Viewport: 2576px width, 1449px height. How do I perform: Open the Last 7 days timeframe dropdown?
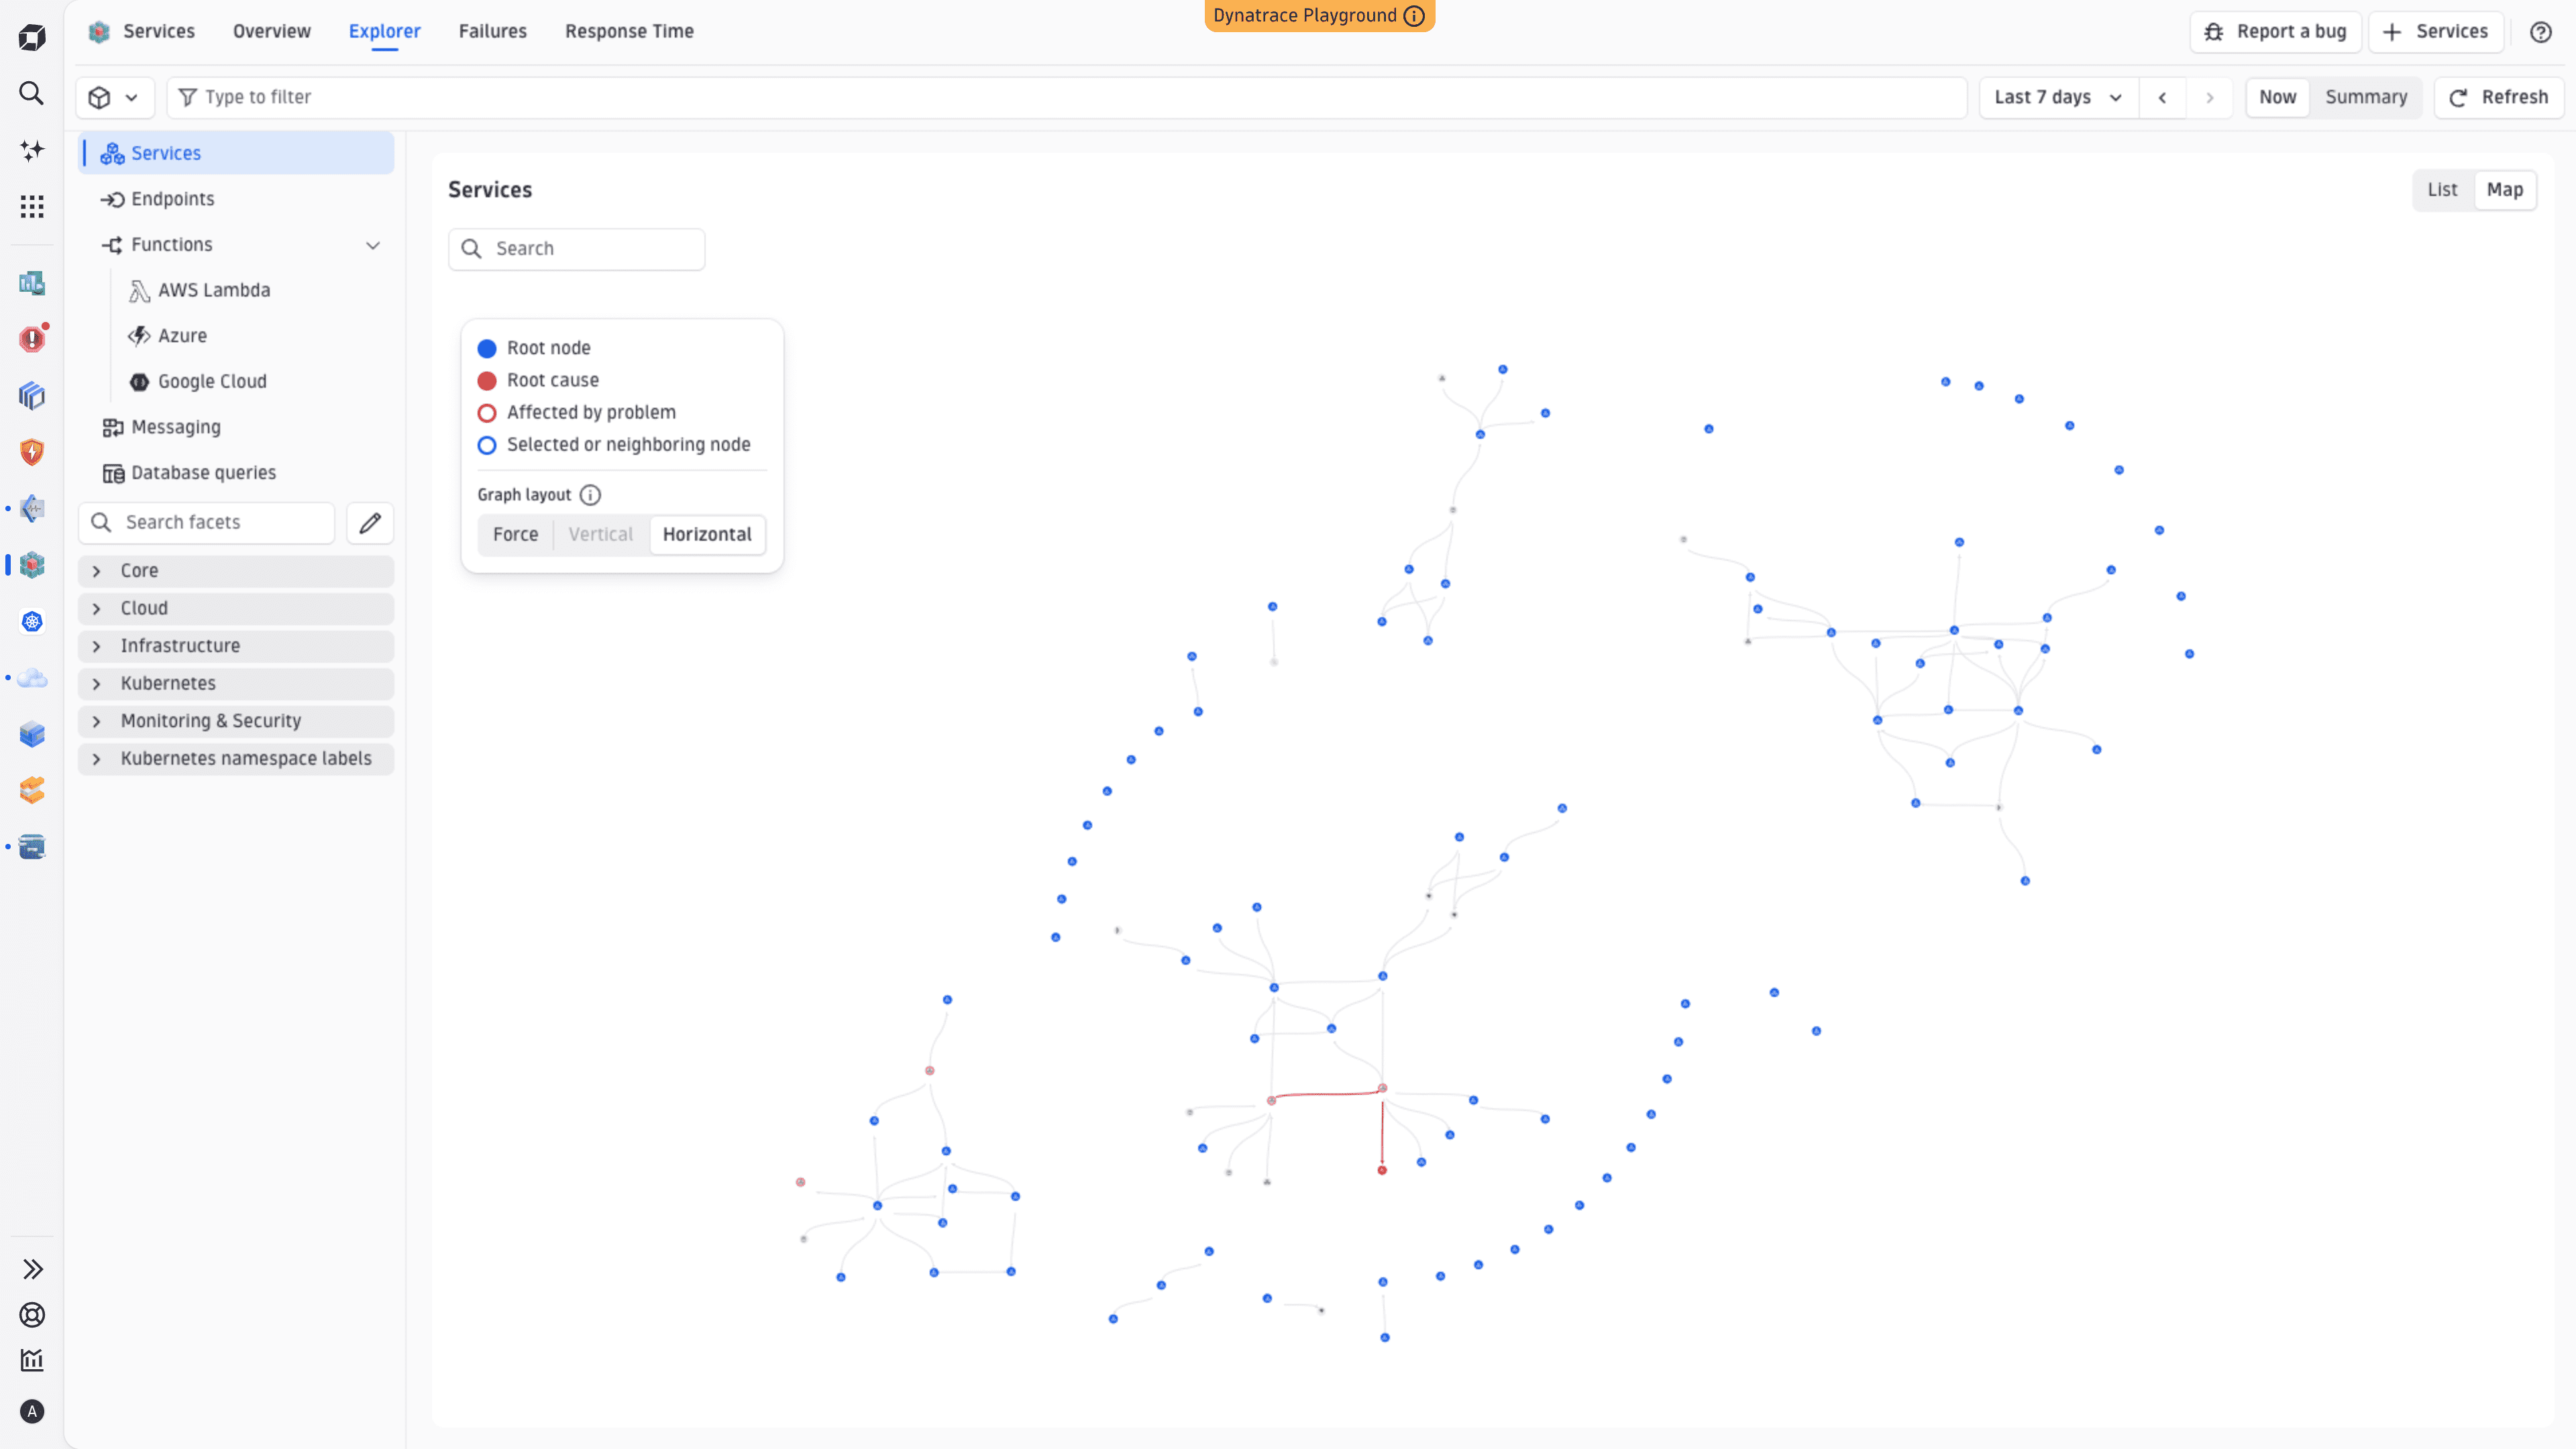(2058, 97)
